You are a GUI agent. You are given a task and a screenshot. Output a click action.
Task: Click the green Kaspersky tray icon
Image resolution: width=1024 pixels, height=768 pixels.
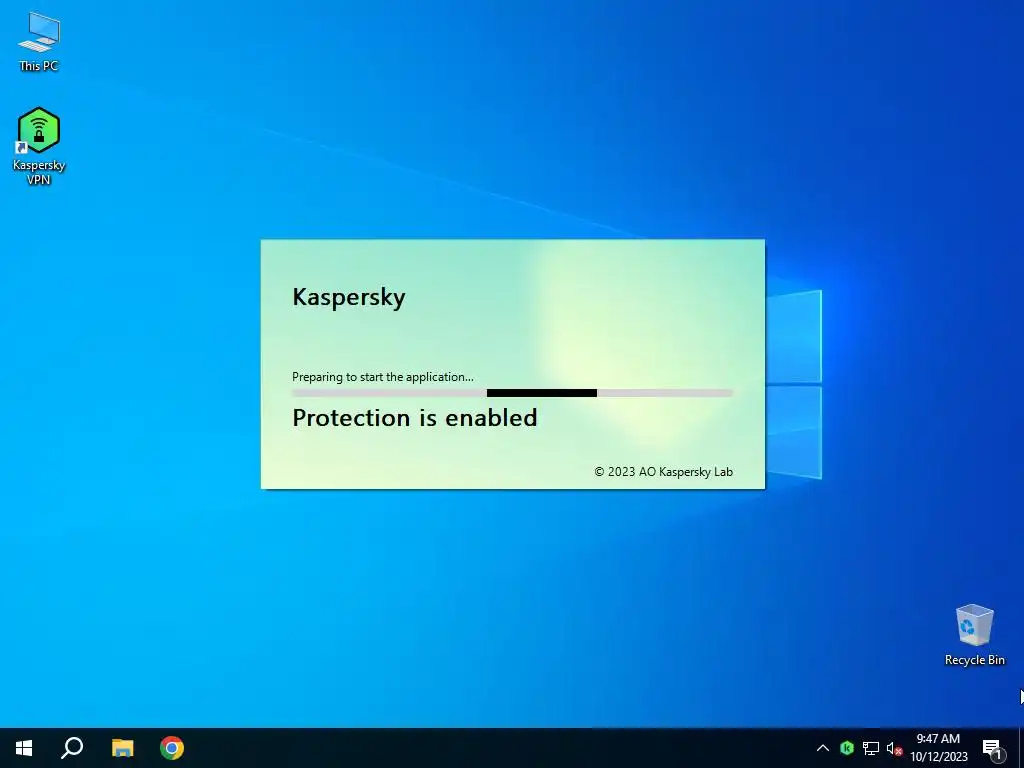(847, 748)
